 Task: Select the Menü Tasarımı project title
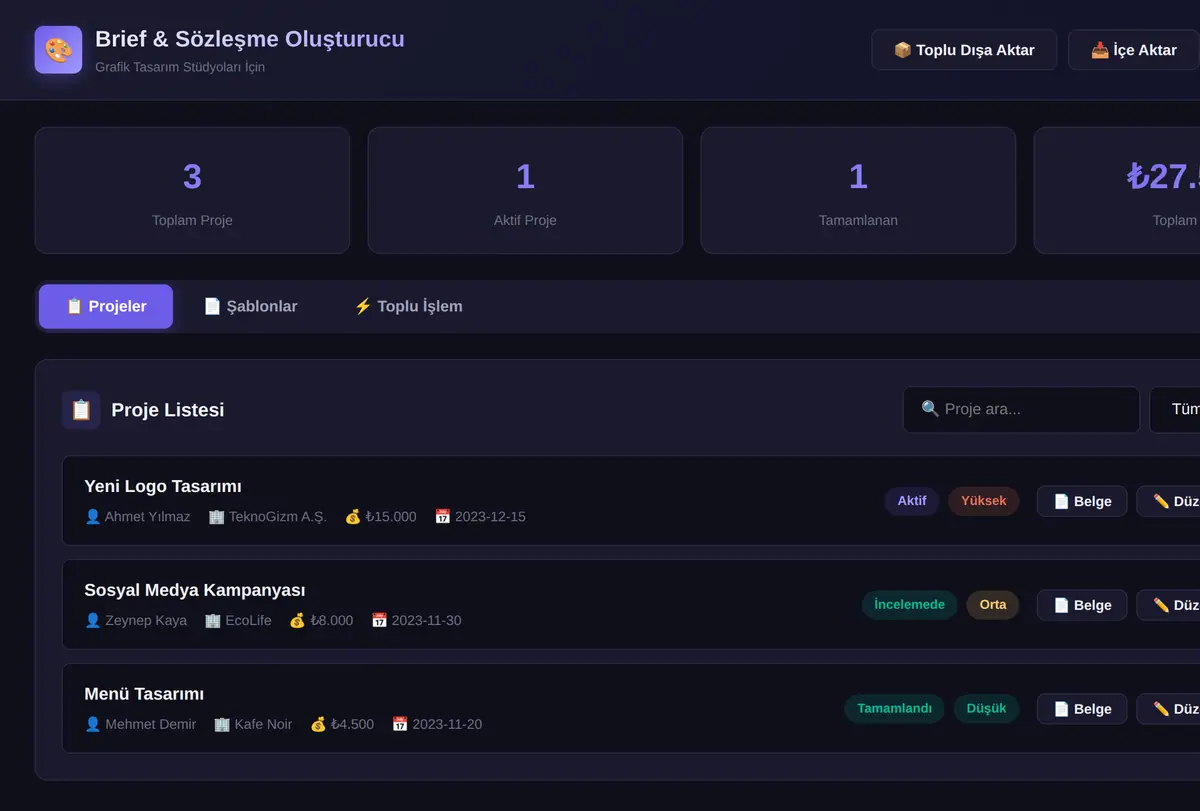pyautogui.click(x=144, y=695)
